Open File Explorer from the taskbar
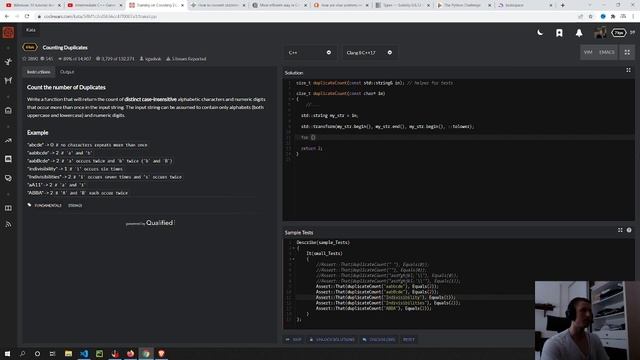The image size is (640, 360). pos(68,353)
